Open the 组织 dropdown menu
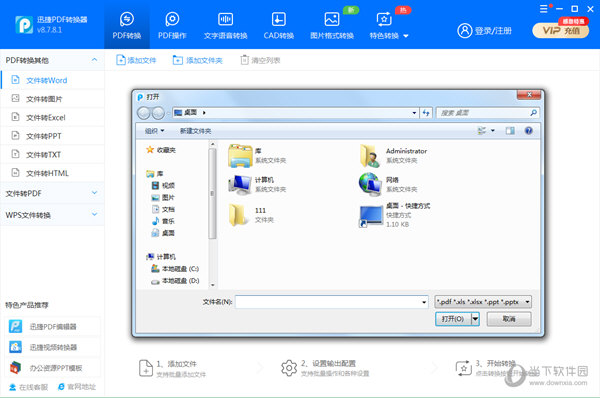Screen dimensions: 600x398 click(155, 131)
